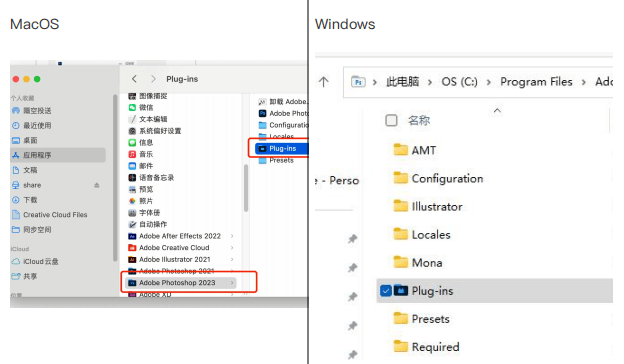Select the 语音备忘录 app
624x364 pixels.
[x=151, y=177]
